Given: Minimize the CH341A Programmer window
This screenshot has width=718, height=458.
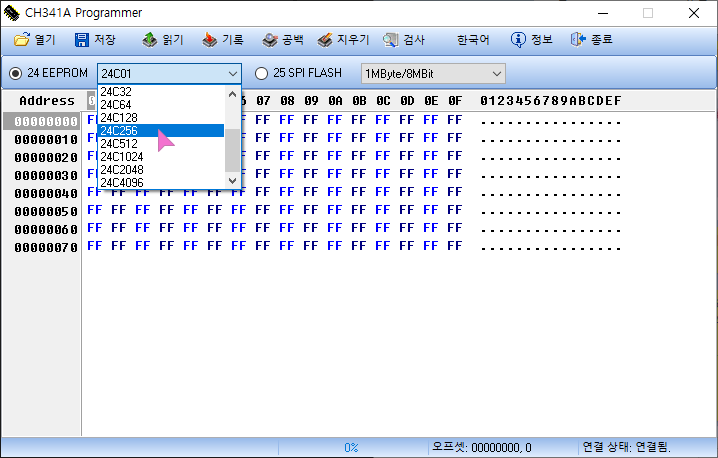Looking at the screenshot, I should 603,13.
